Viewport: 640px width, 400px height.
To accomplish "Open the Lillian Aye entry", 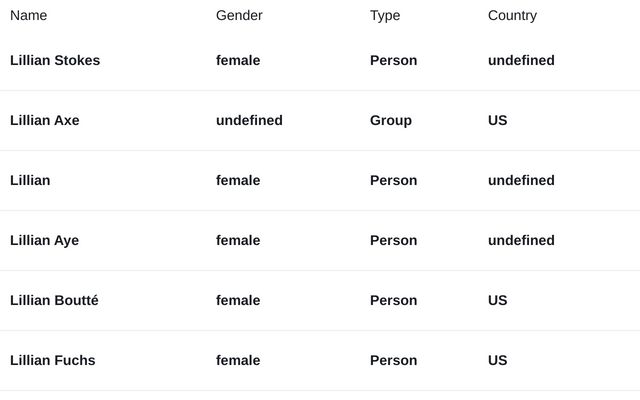I will pos(44,240).
